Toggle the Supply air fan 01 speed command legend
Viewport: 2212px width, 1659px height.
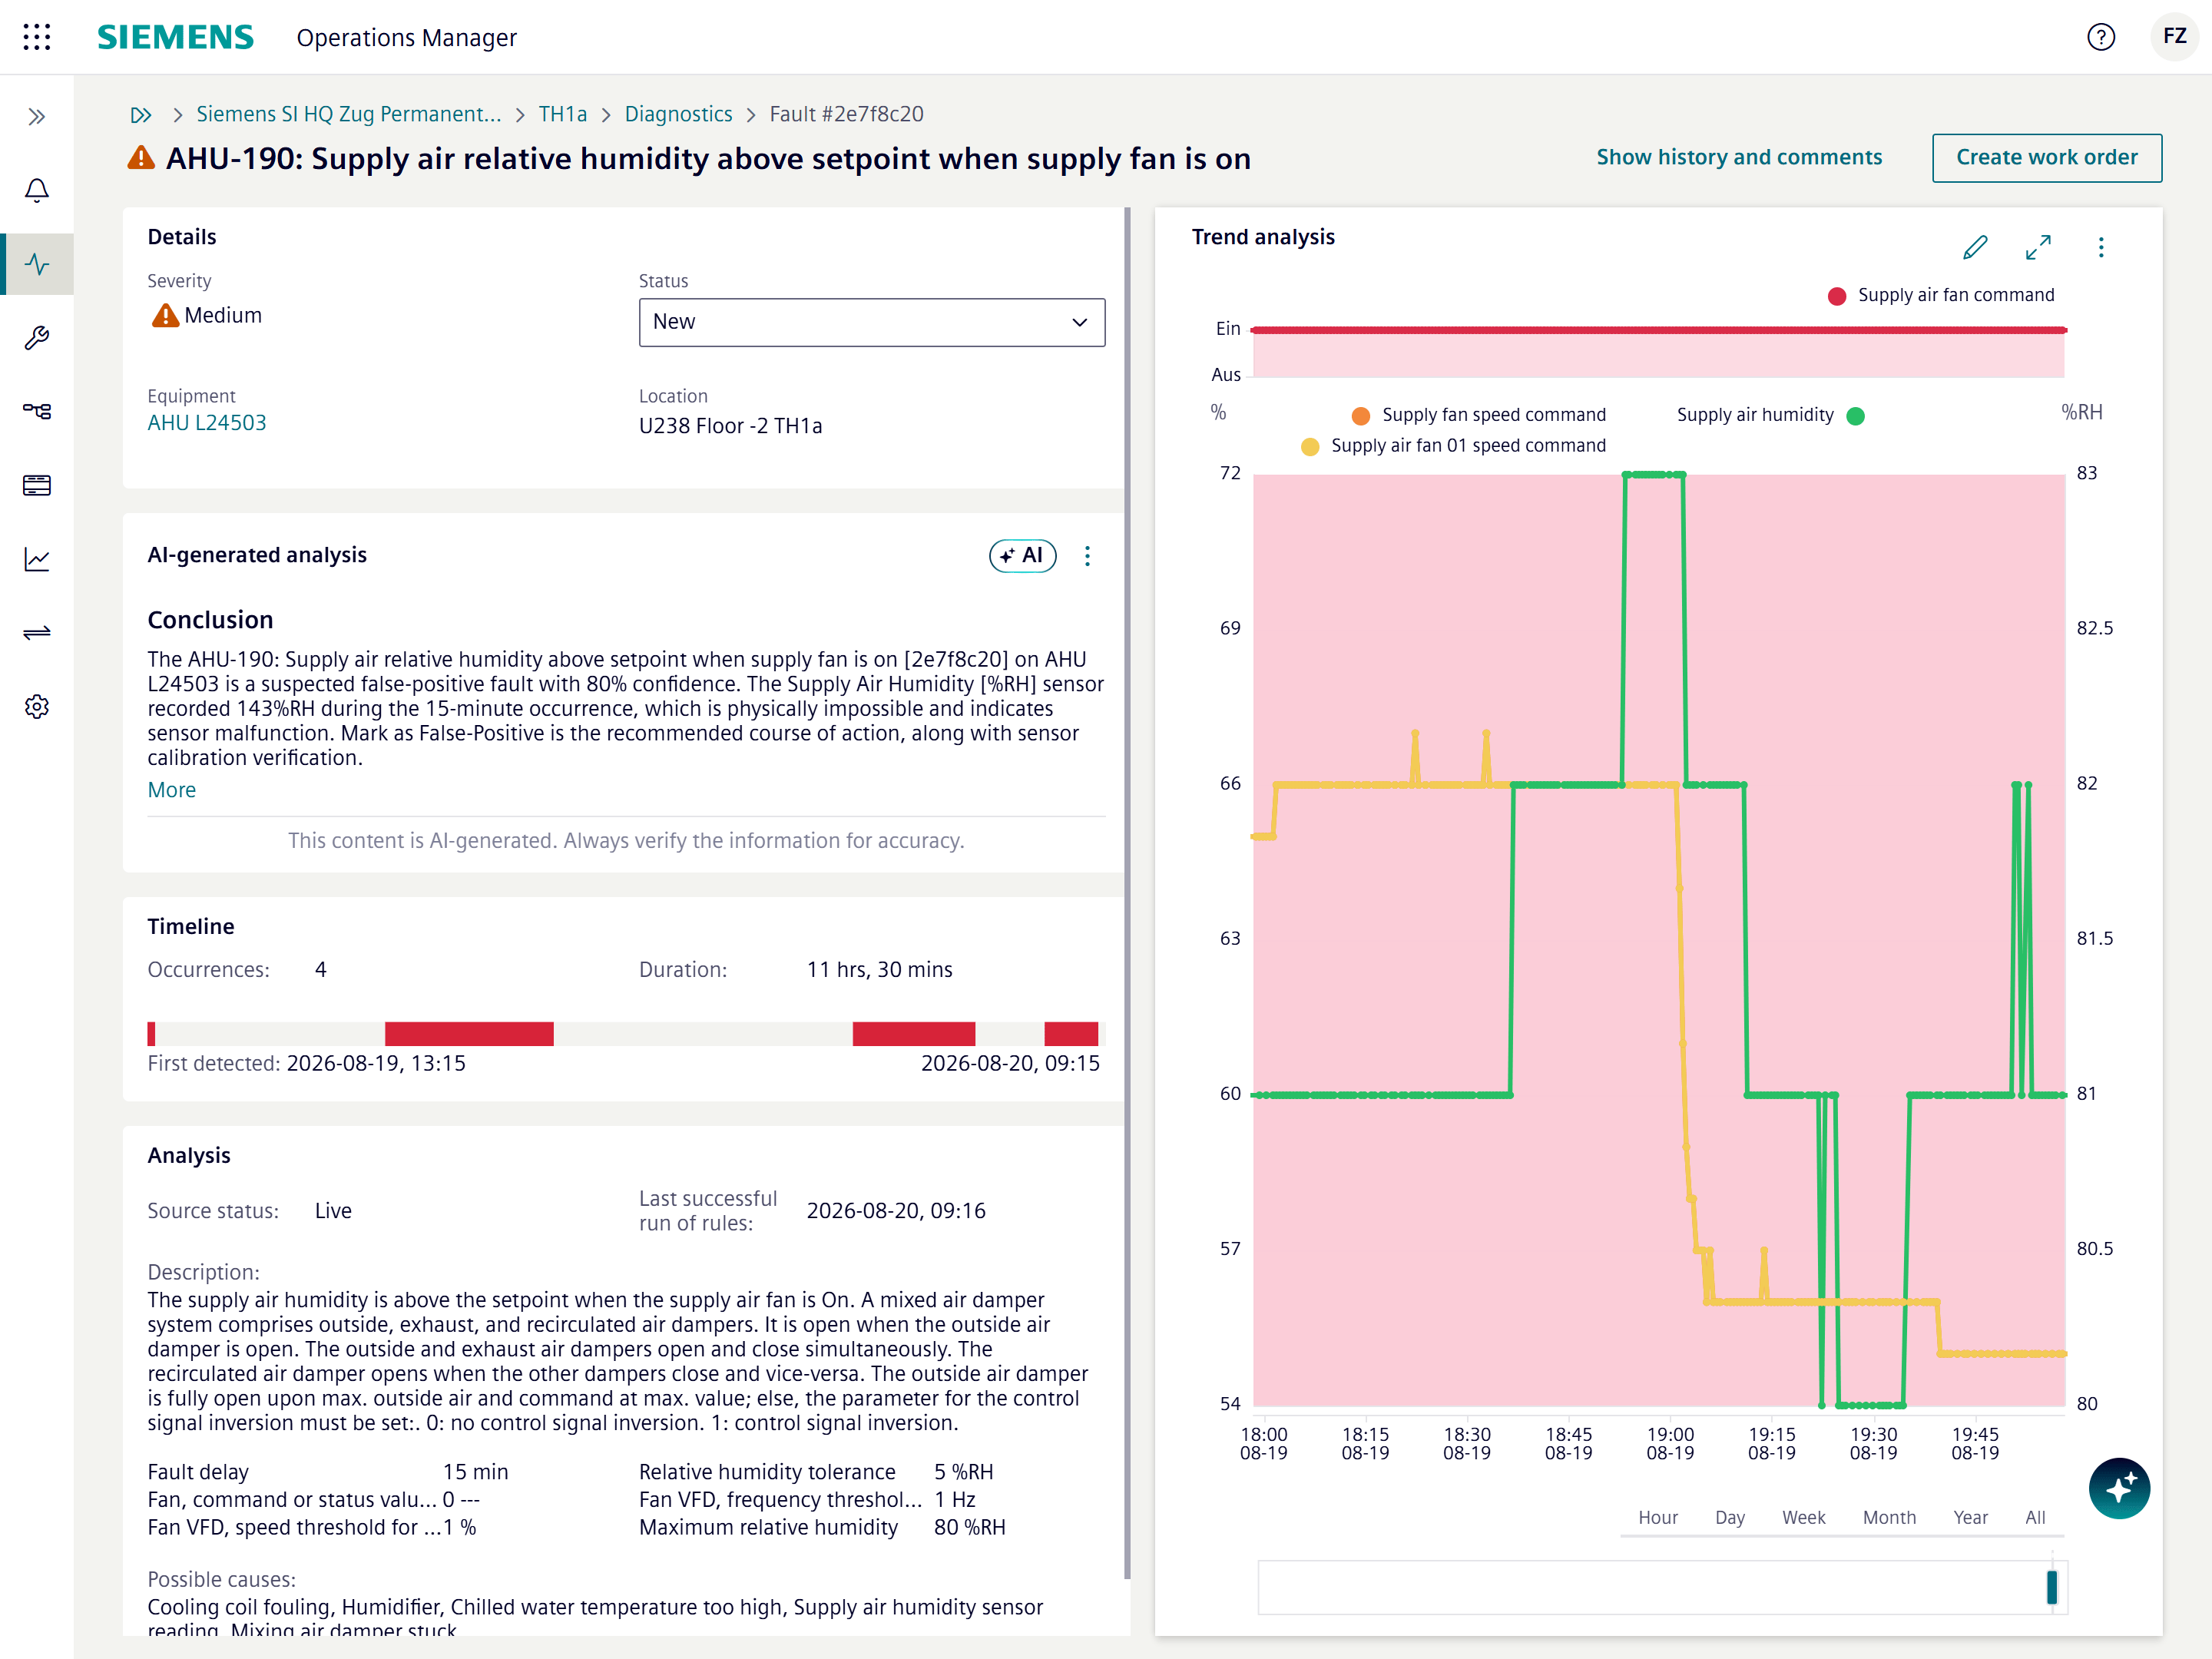point(1453,446)
